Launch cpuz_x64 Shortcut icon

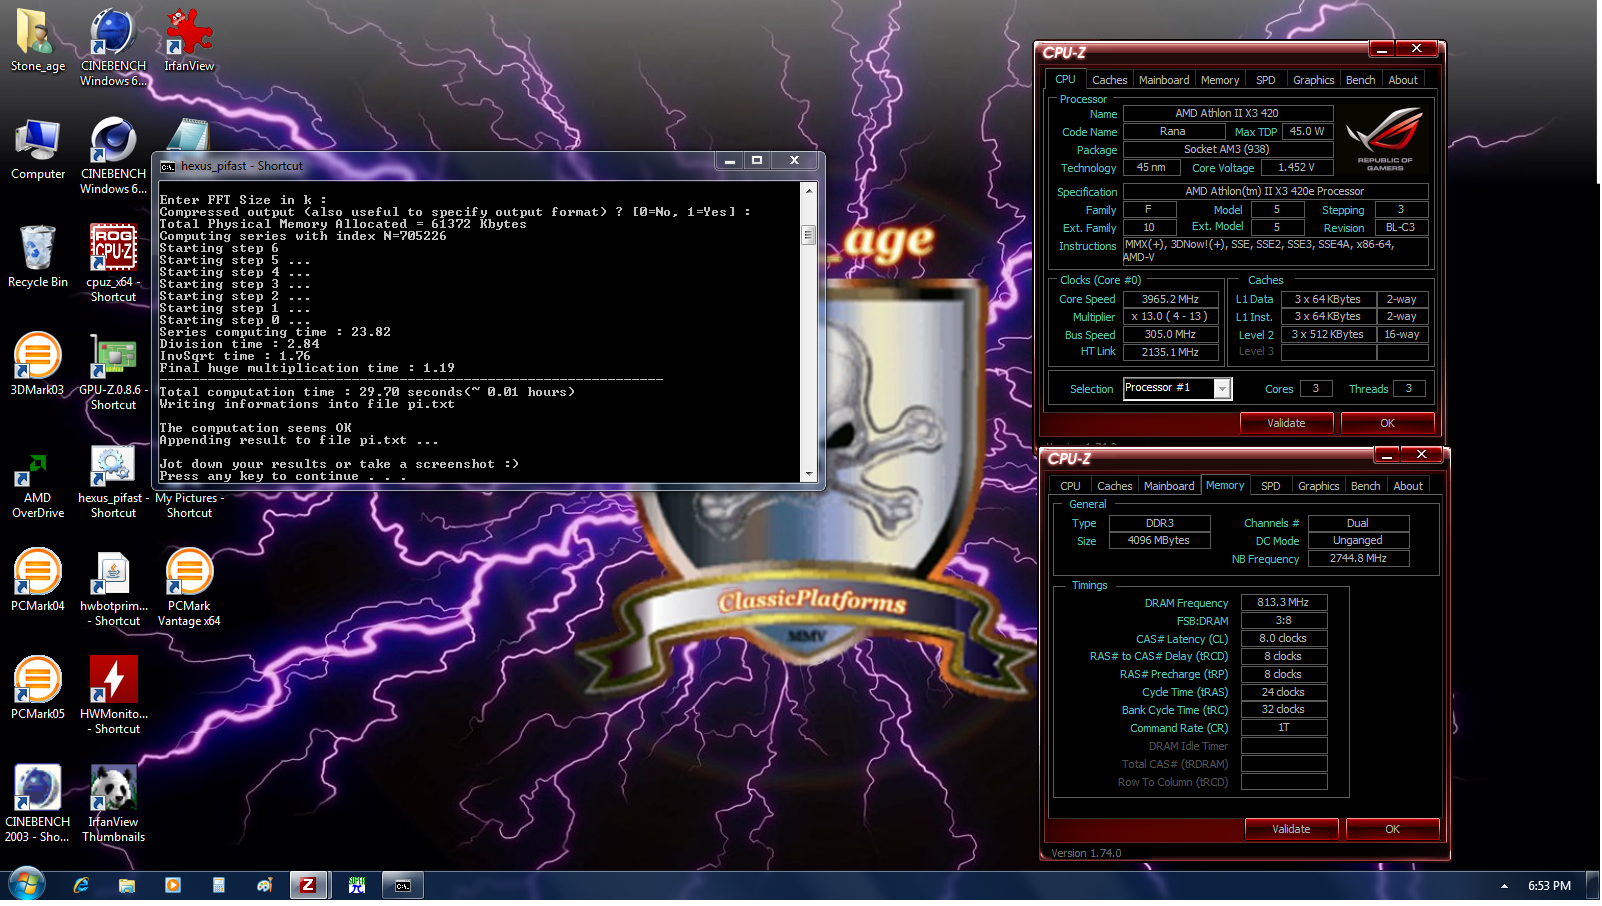point(113,262)
